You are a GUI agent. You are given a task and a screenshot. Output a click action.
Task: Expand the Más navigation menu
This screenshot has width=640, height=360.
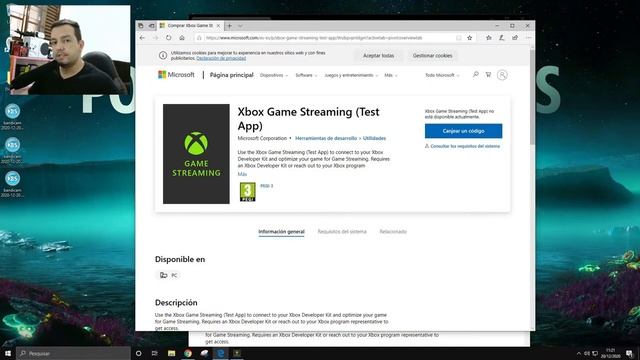[391, 75]
